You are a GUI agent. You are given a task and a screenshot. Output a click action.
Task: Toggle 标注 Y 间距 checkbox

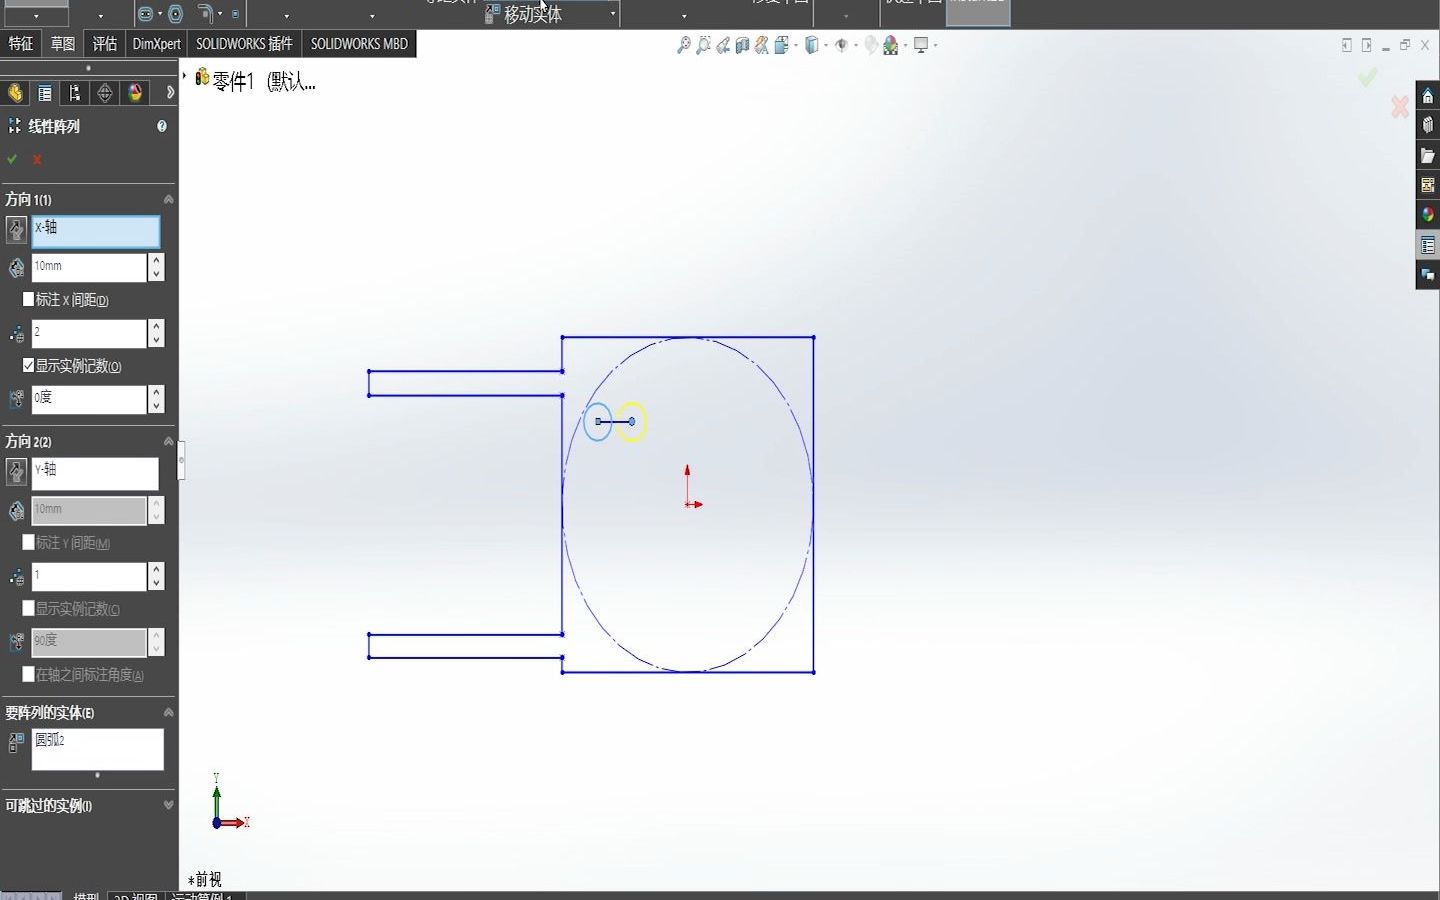click(28, 542)
